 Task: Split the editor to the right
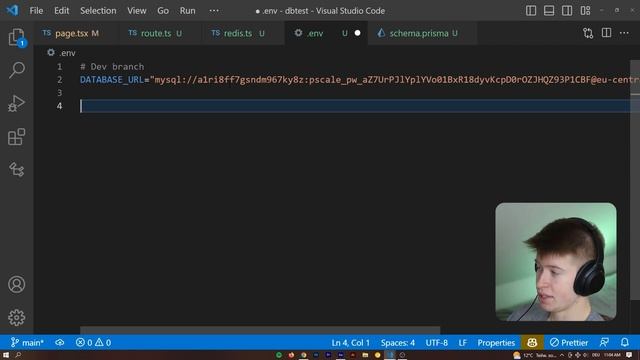point(606,33)
